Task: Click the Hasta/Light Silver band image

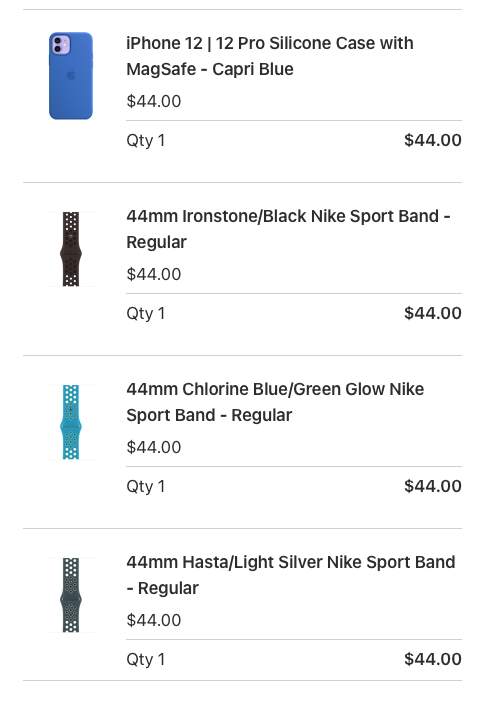Action: (71, 595)
